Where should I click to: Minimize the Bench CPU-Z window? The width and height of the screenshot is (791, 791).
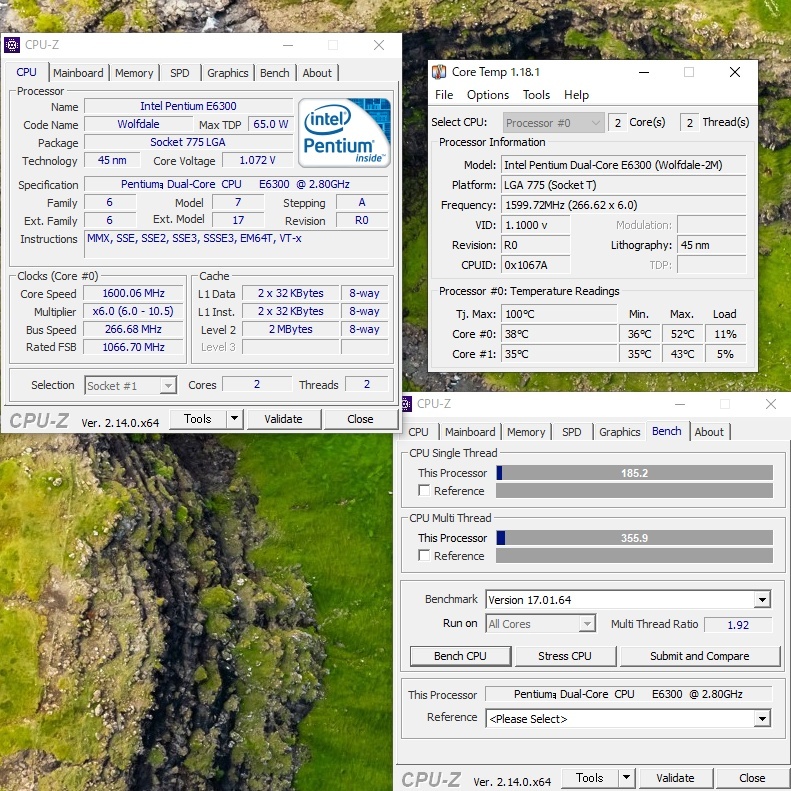pyautogui.click(x=680, y=404)
